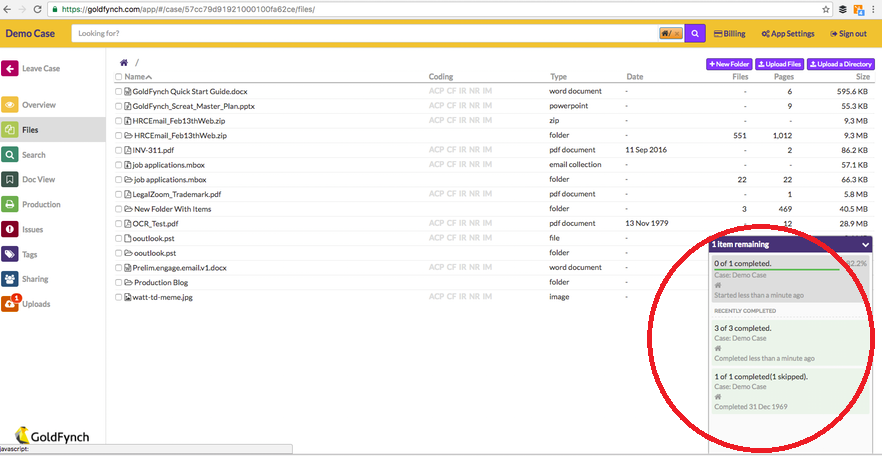Click the browser back arrow
Image resolution: width=882 pixels, height=456 pixels.
(x=7, y=9)
